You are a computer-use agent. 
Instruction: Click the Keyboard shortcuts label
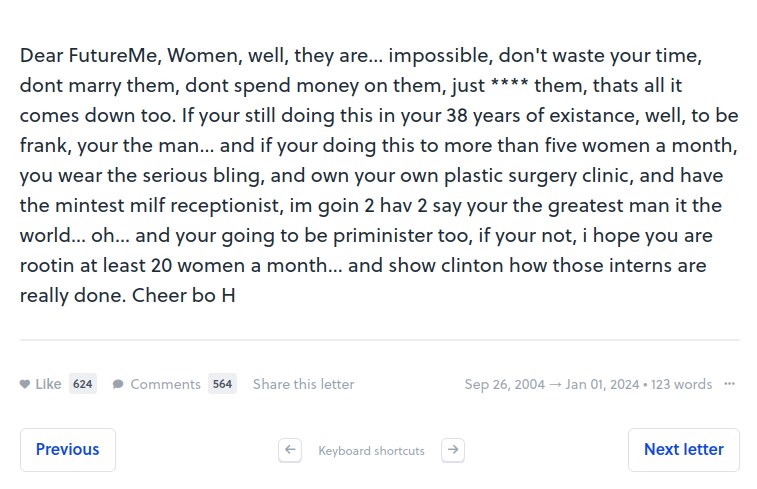pos(371,451)
